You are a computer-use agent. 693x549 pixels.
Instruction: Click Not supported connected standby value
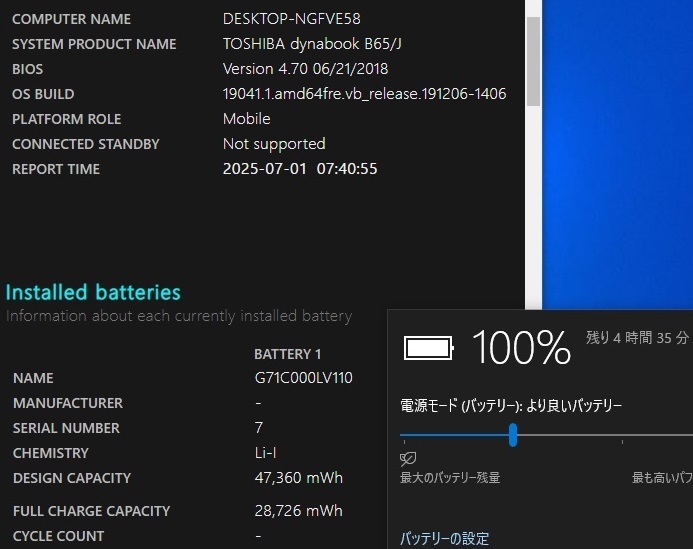(x=274, y=144)
